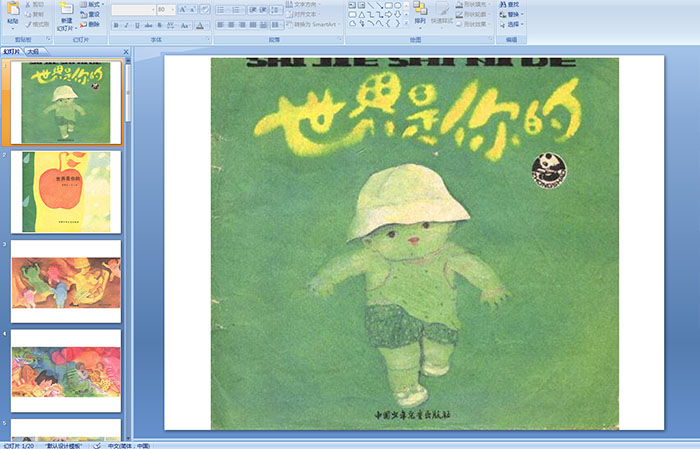The height and width of the screenshot is (449, 700).
Task: Select slide 3 thumbnail
Action: point(66,281)
